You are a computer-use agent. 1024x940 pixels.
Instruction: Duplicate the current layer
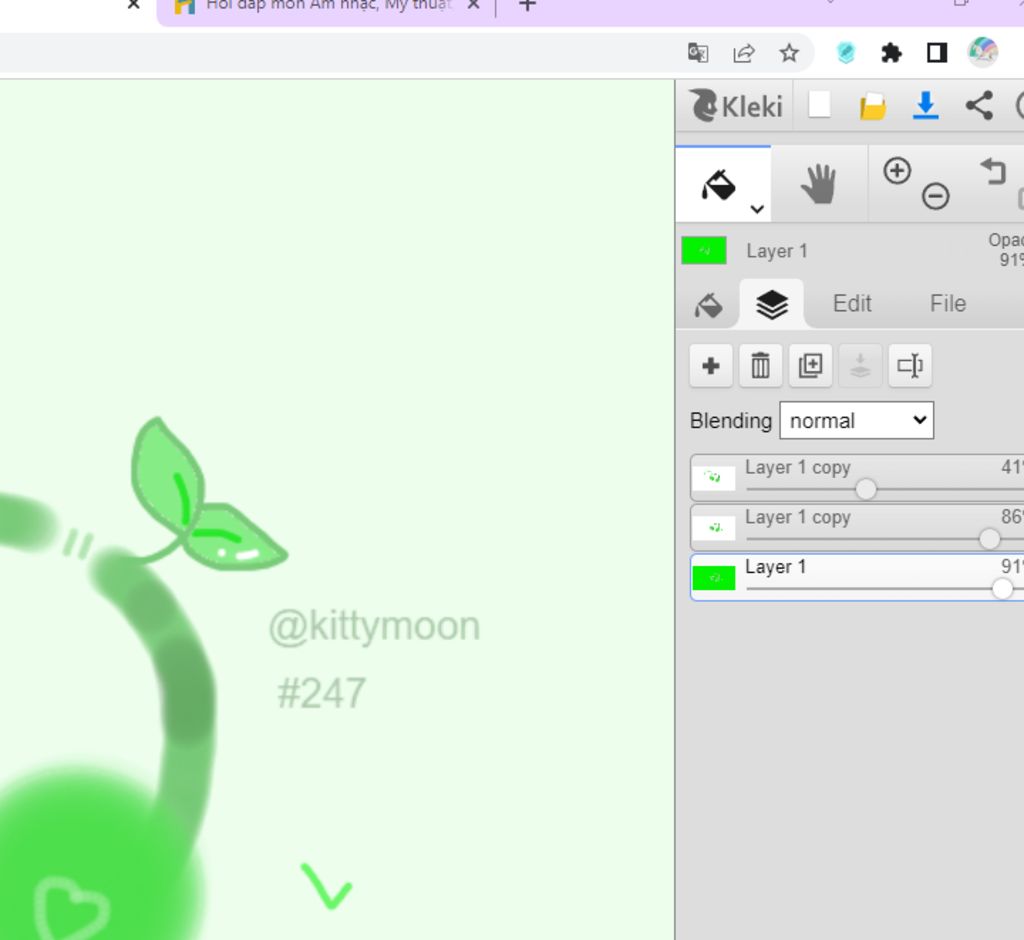click(810, 366)
